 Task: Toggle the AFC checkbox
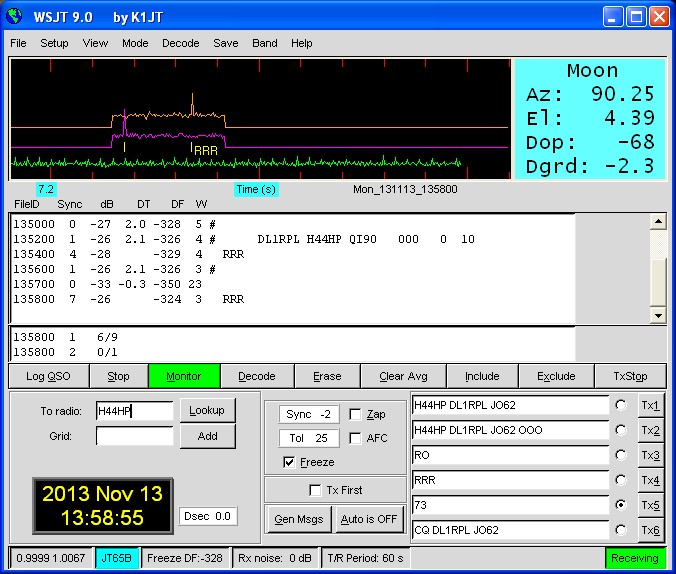click(x=356, y=438)
